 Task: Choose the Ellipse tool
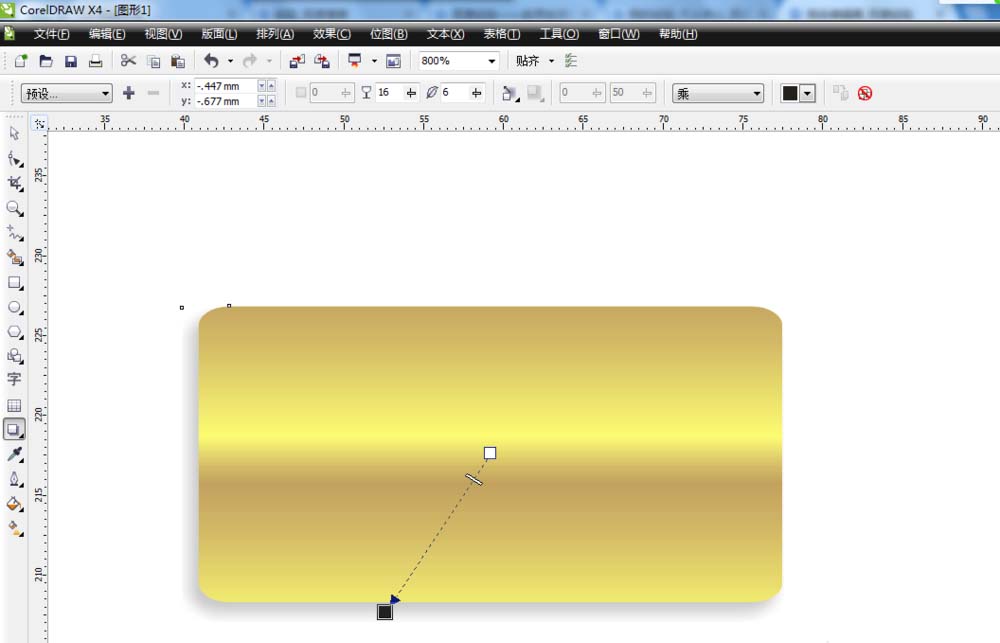[x=14, y=307]
